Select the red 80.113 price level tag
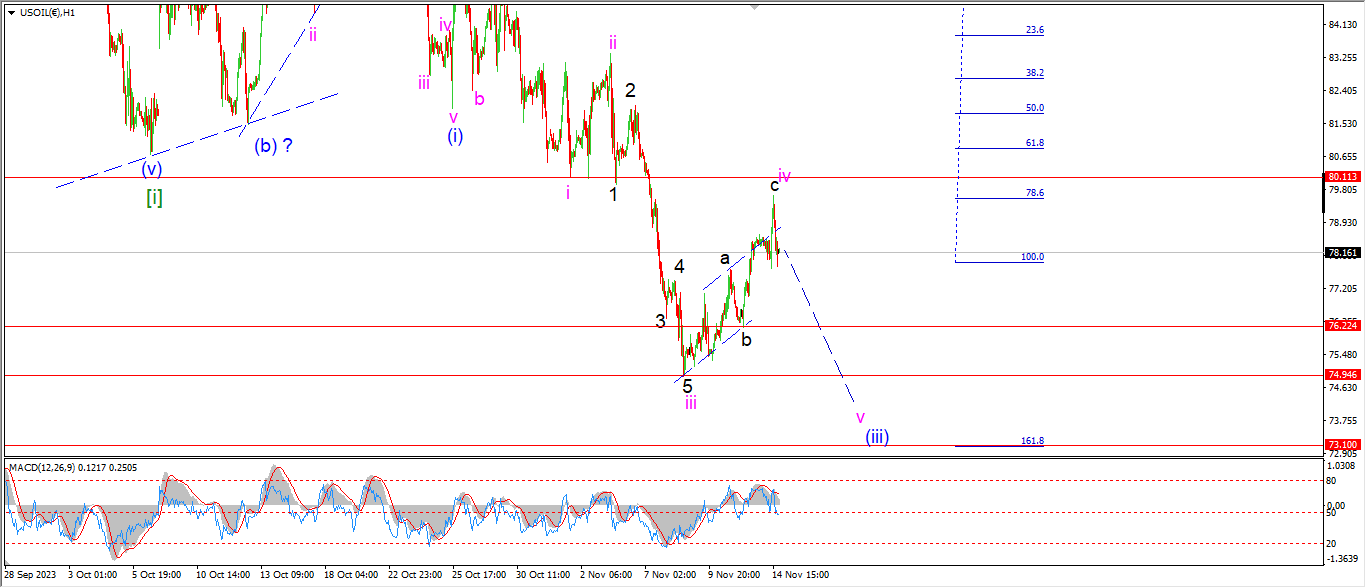The width and height of the screenshot is (1366, 588). click(1342, 177)
